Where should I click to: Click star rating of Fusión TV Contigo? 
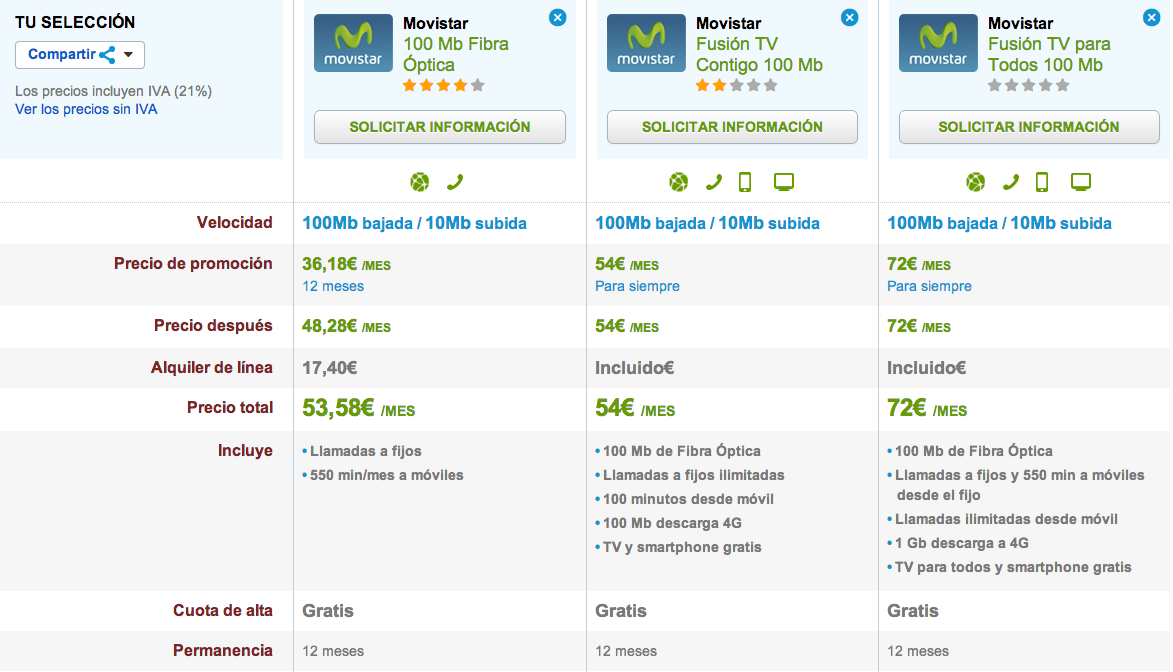(x=736, y=85)
